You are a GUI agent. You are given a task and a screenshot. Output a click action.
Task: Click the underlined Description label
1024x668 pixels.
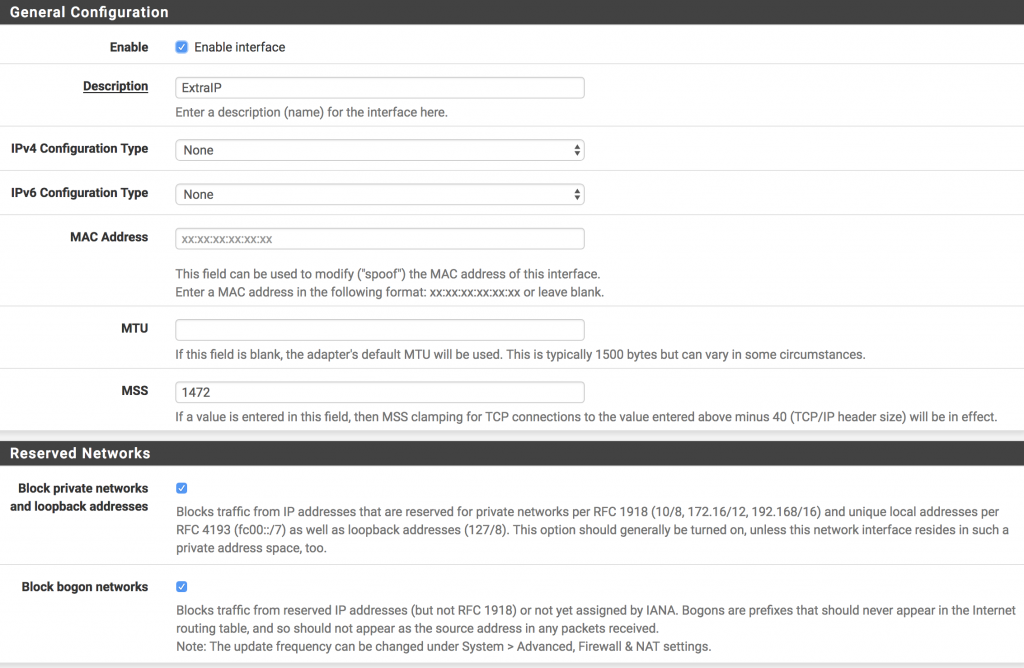click(116, 86)
